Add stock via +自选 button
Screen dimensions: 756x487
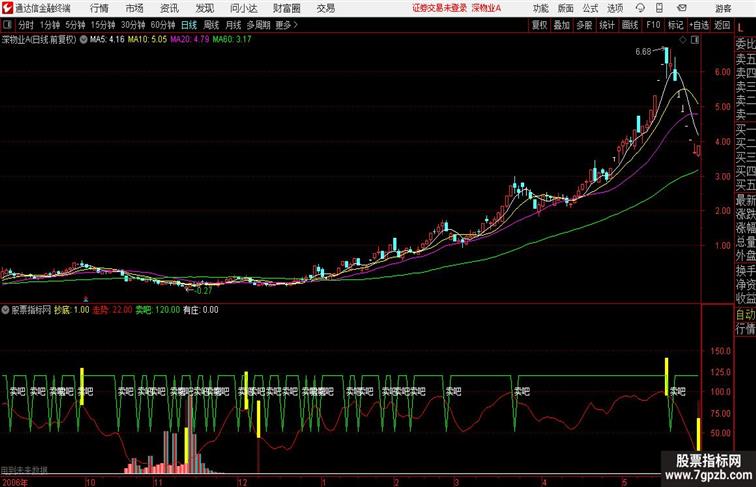[699, 25]
